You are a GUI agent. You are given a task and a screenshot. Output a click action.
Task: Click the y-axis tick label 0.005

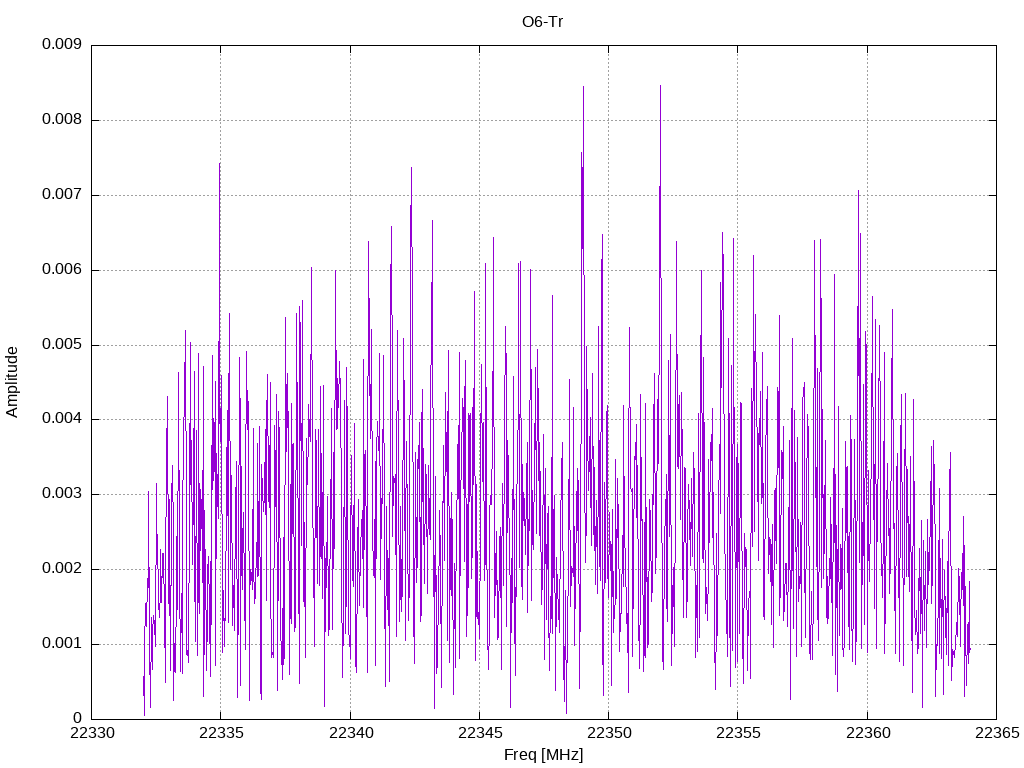pyautogui.click(x=62, y=344)
